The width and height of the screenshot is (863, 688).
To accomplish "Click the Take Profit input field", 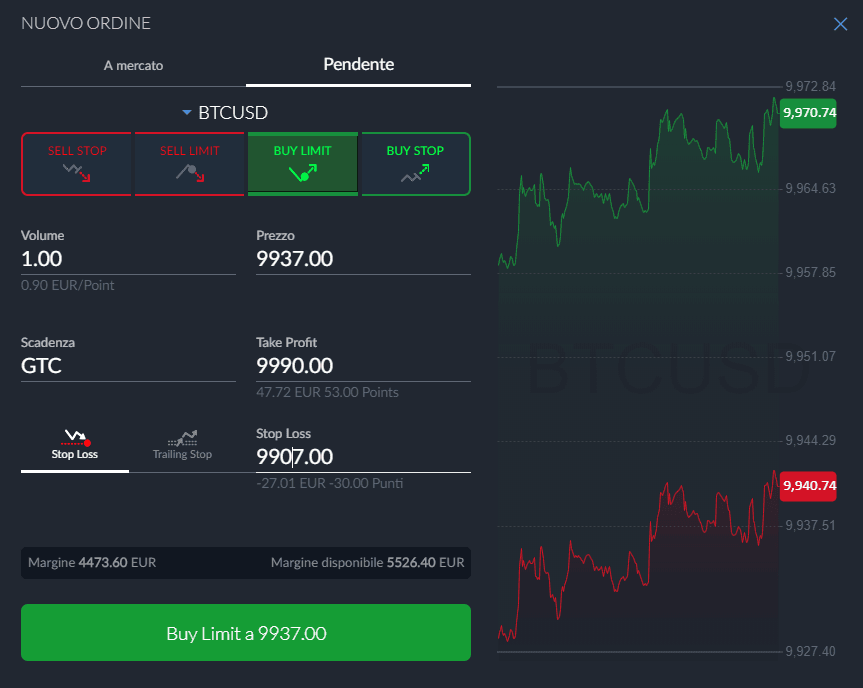I will [363, 365].
